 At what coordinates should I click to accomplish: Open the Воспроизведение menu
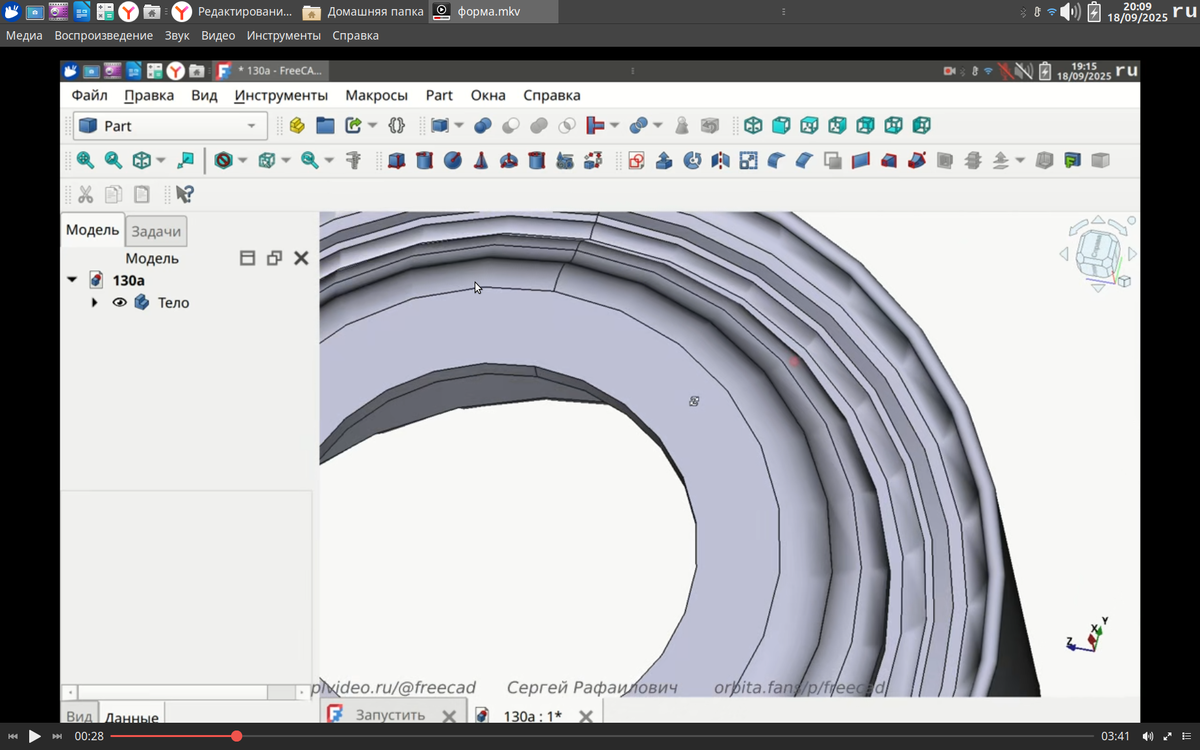pyautogui.click(x=103, y=35)
